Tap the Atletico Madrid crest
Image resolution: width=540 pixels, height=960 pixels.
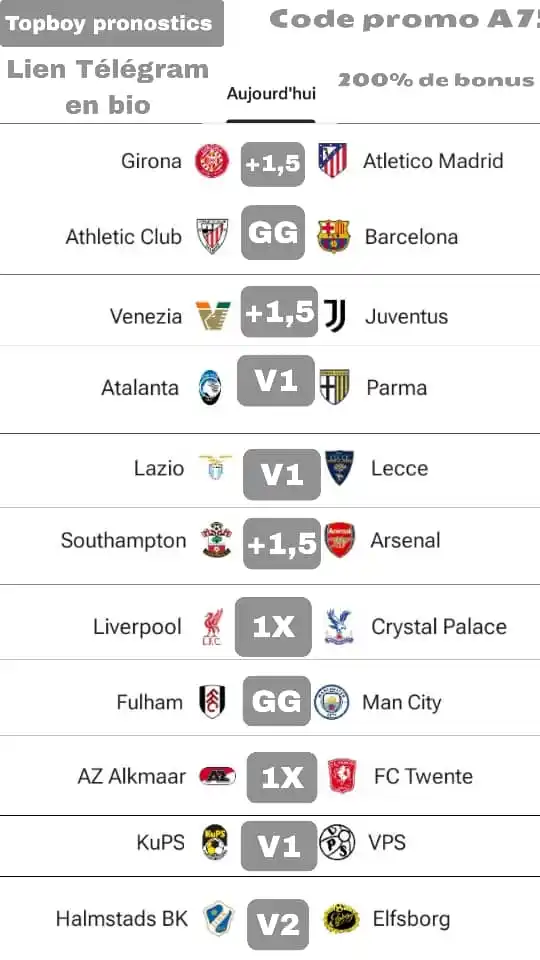tap(332, 160)
